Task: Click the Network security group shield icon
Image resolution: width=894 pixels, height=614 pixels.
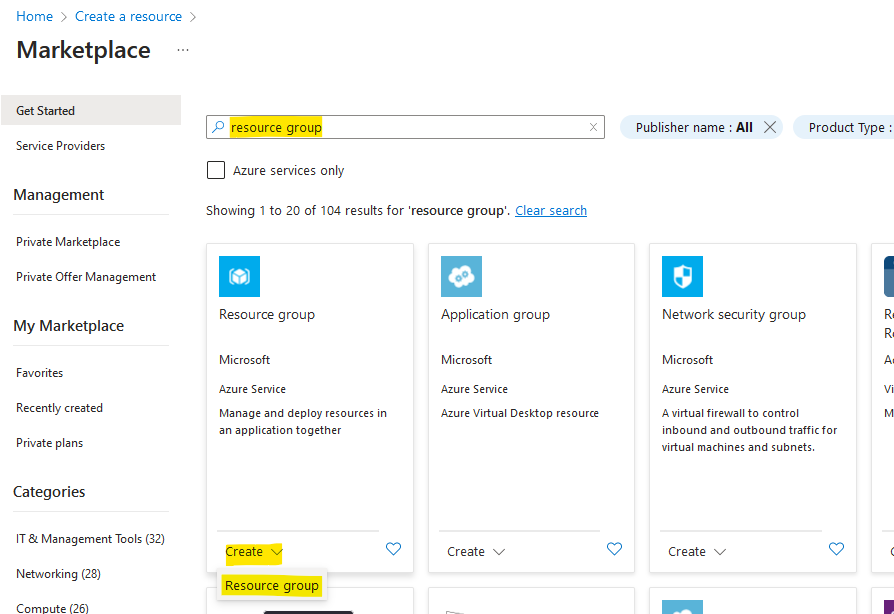Action: (x=682, y=276)
